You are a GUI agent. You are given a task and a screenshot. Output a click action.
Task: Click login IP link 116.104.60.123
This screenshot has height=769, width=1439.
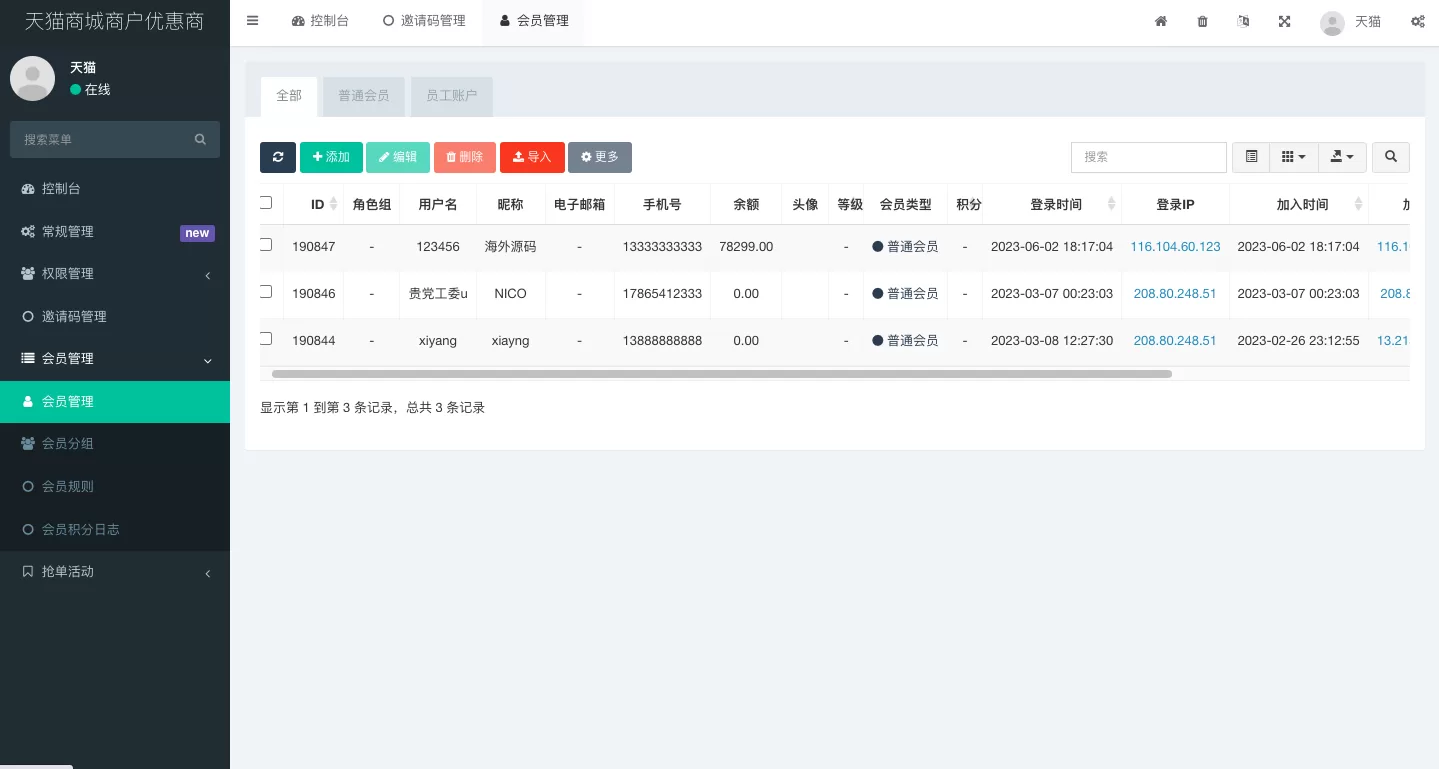1175,247
